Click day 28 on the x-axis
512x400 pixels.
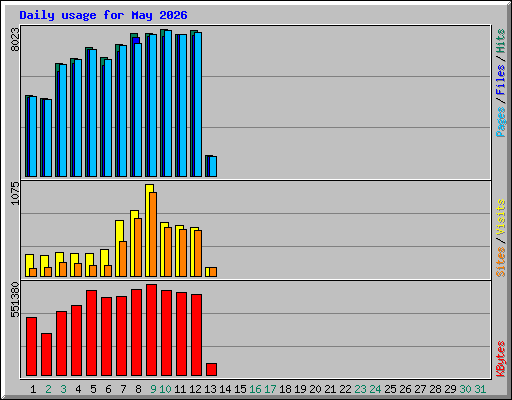coord(435,389)
